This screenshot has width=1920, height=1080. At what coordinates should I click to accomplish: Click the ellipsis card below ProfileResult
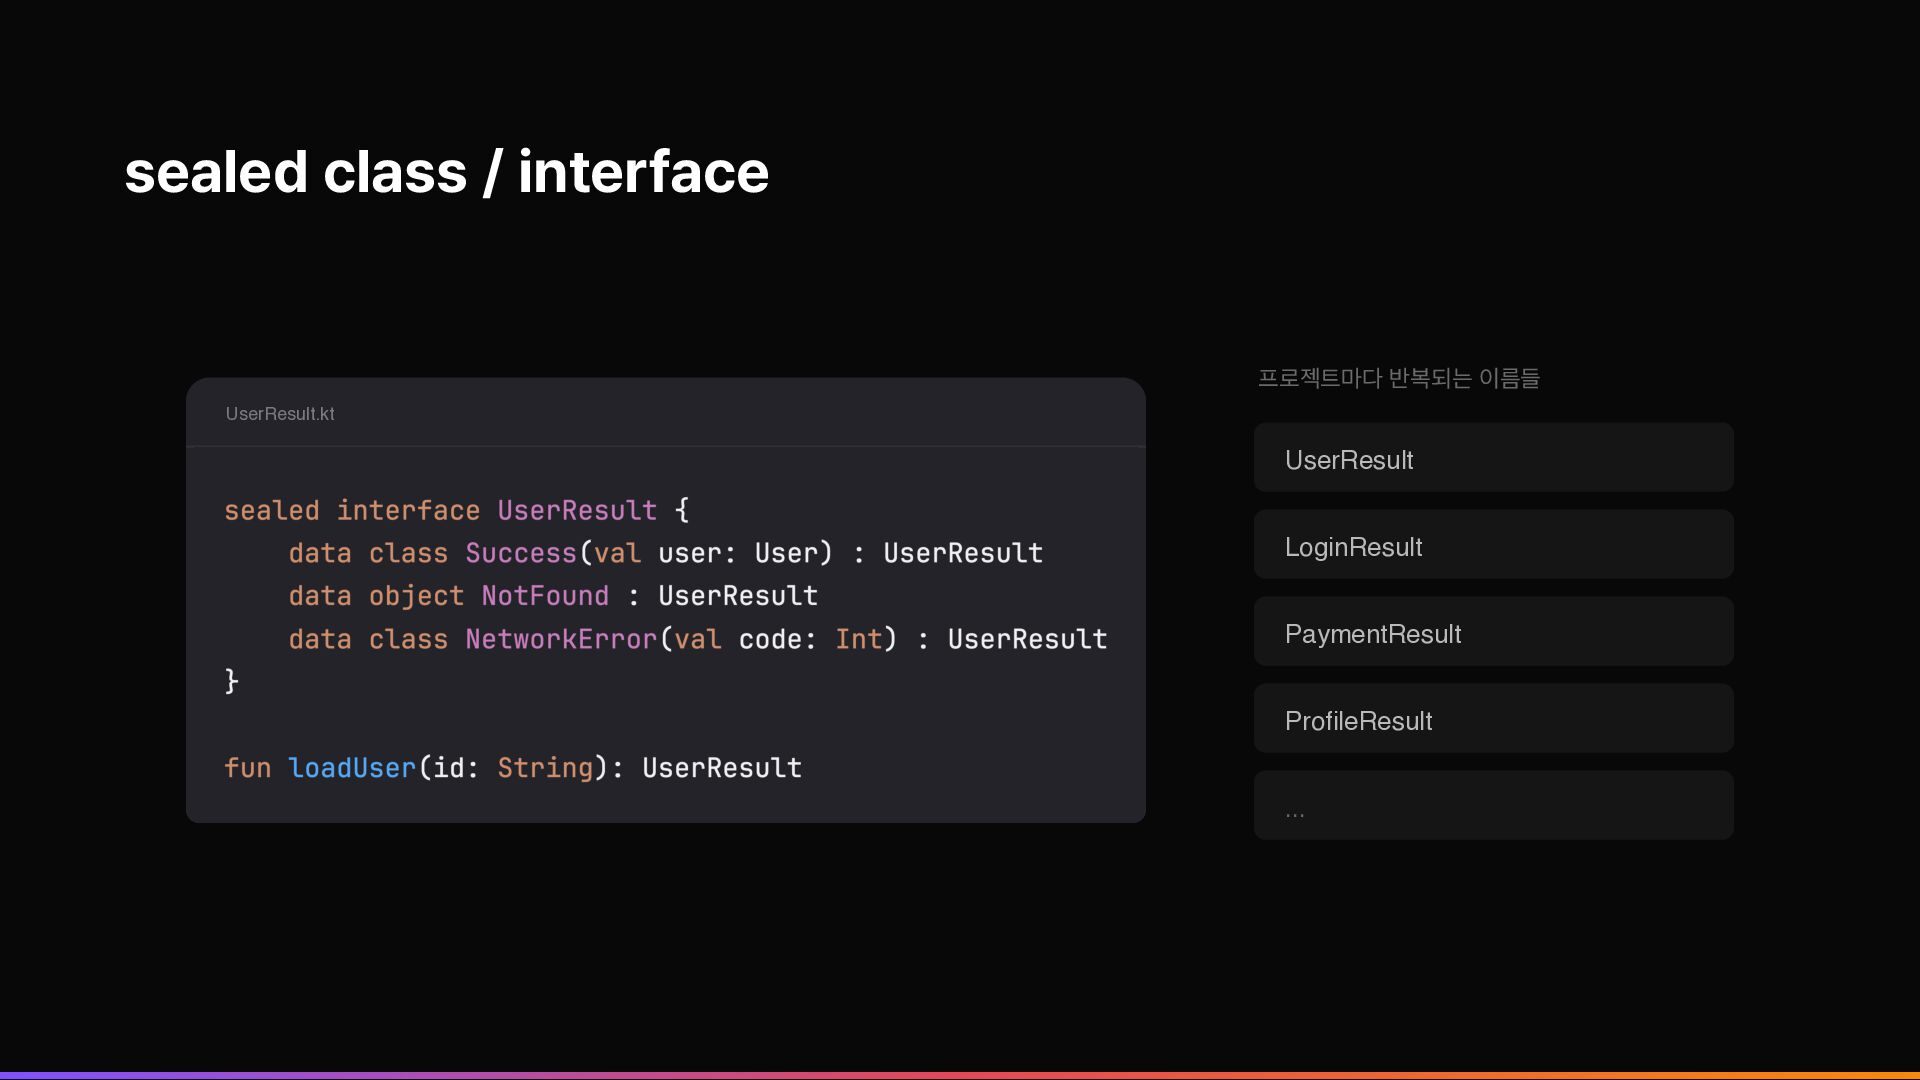tap(1494, 805)
